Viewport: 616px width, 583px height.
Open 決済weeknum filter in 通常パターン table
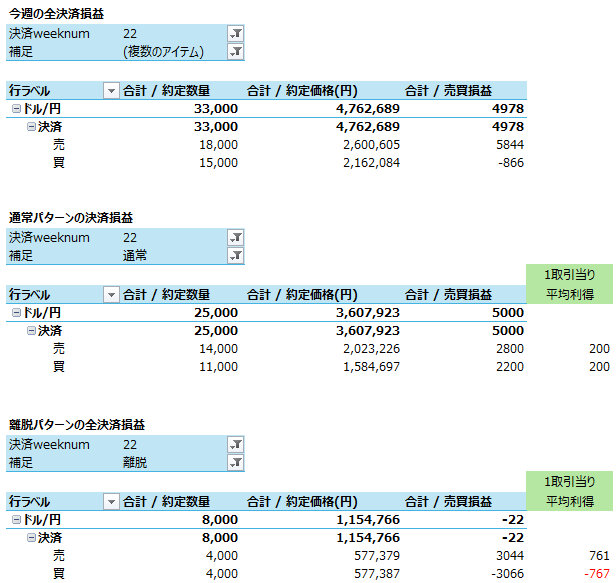pos(235,238)
